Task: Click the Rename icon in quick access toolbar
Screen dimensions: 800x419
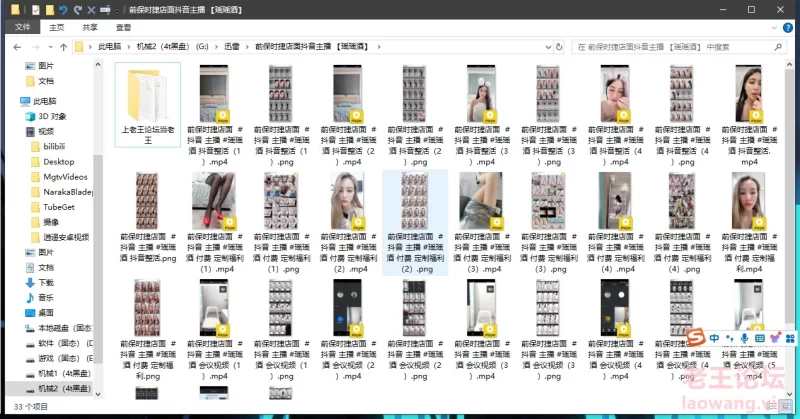Action: pos(105,10)
